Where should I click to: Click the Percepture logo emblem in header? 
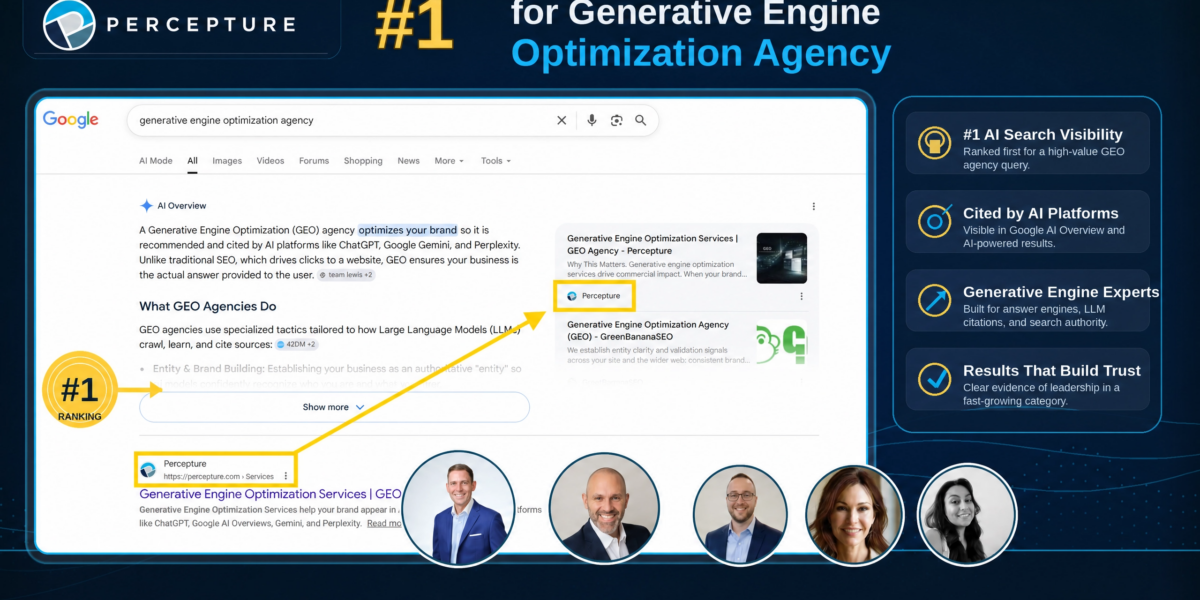(69, 25)
